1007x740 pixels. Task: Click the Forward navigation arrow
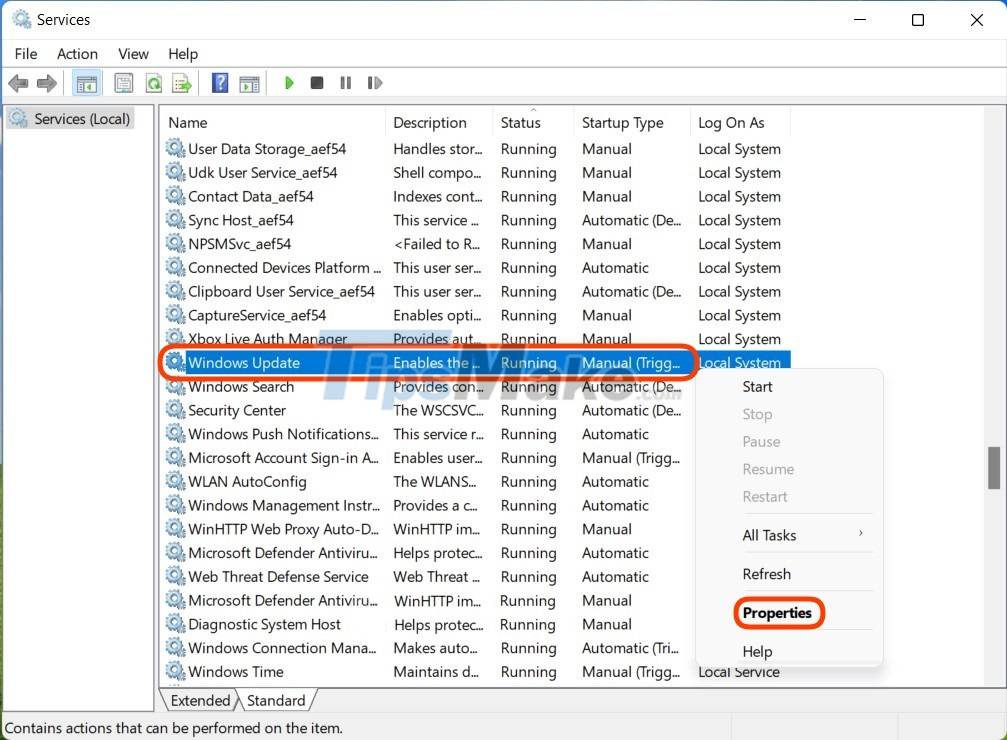(x=46, y=83)
